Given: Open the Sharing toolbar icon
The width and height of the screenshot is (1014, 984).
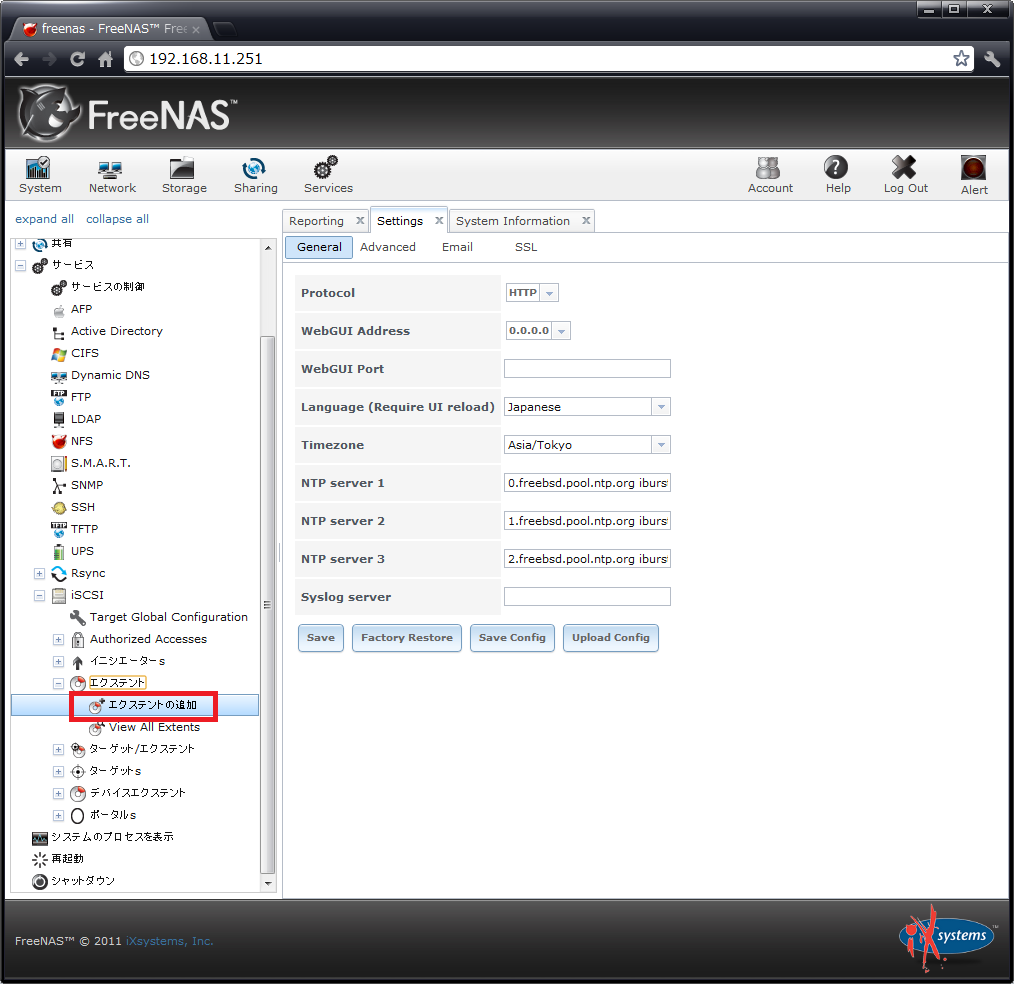Looking at the screenshot, I should (x=255, y=175).
